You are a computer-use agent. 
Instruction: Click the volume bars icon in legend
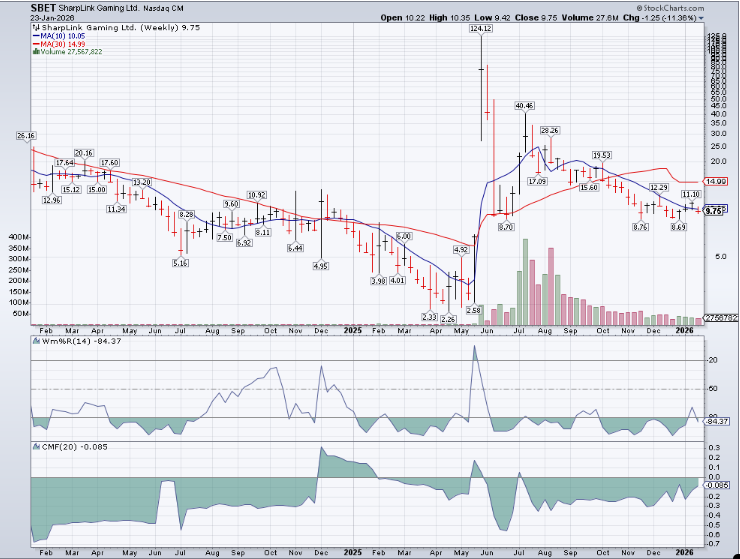(x=37, y=53)
